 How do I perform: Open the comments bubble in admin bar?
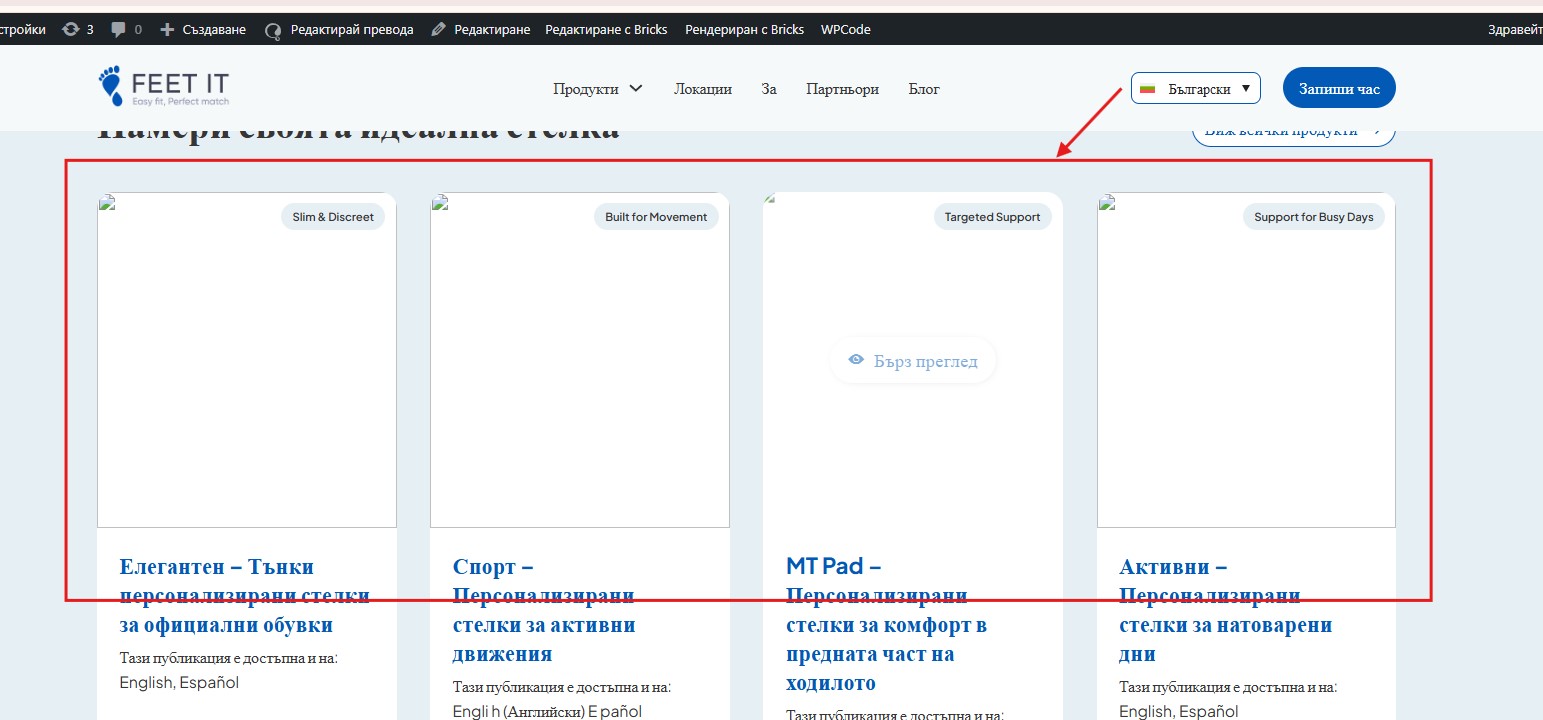coord(119,30)
